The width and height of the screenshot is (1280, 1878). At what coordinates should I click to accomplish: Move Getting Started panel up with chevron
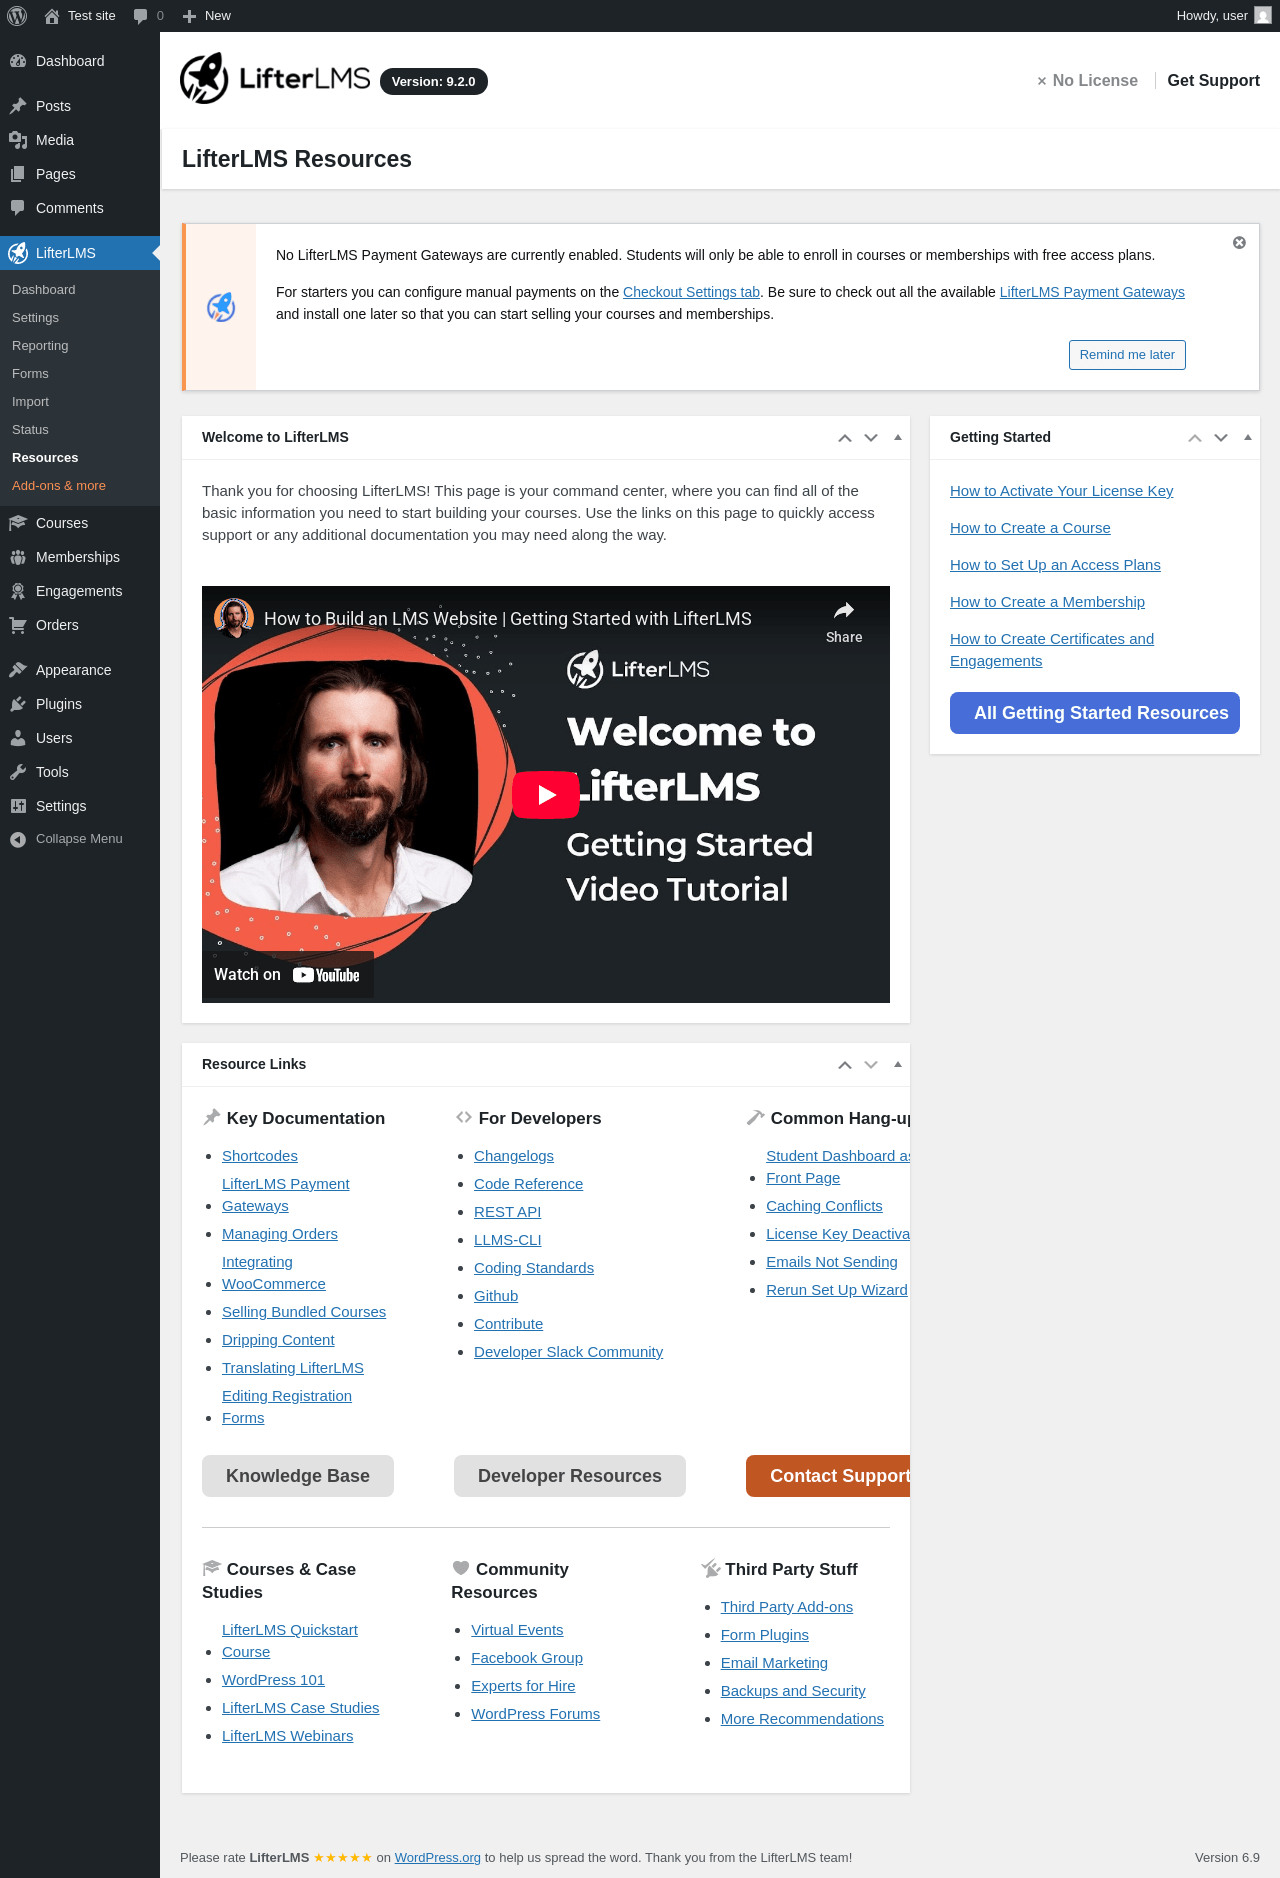click(1195, 438)
